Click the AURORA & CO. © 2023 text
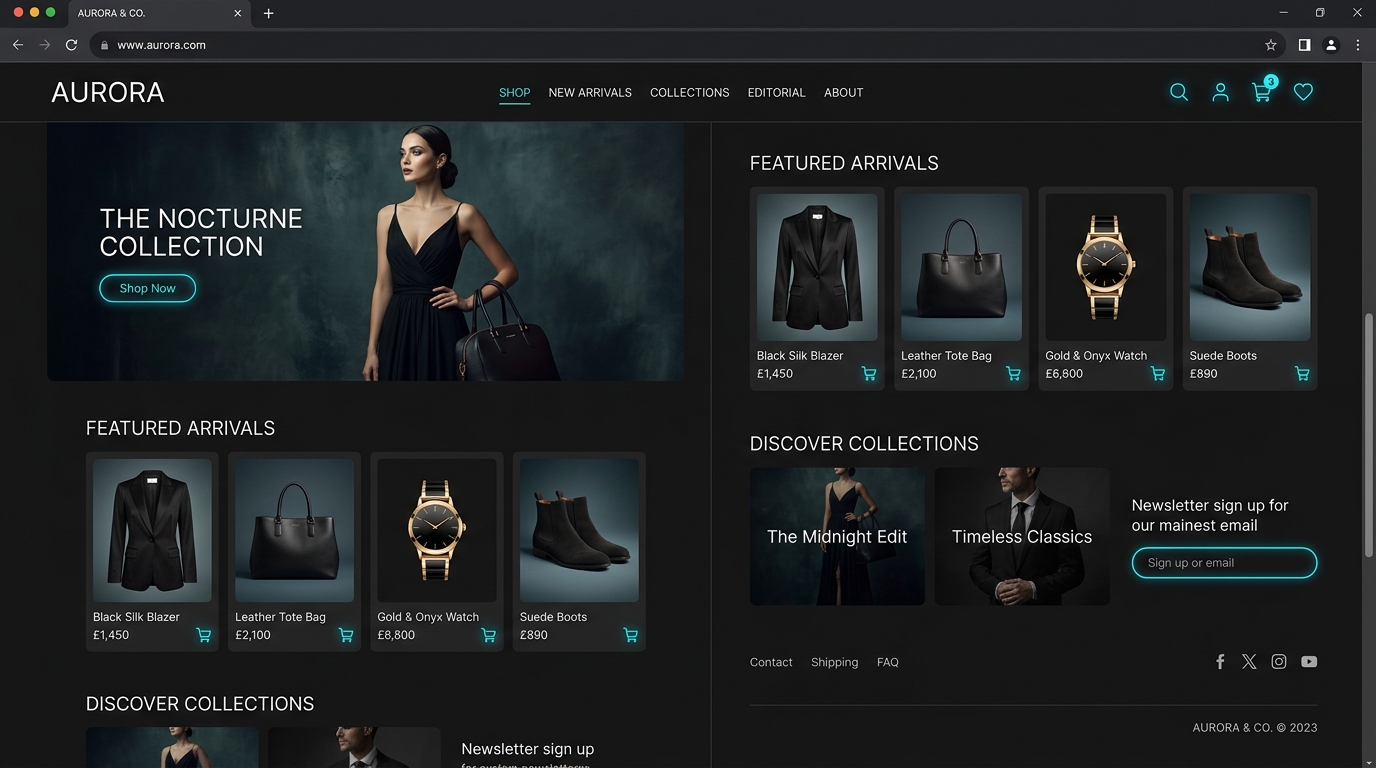 click(x=1255, y=728)
